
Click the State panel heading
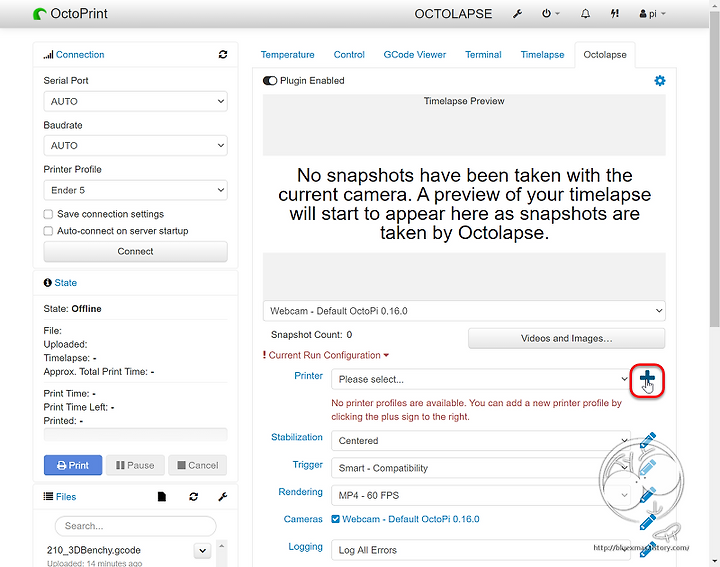coord(66,283)
